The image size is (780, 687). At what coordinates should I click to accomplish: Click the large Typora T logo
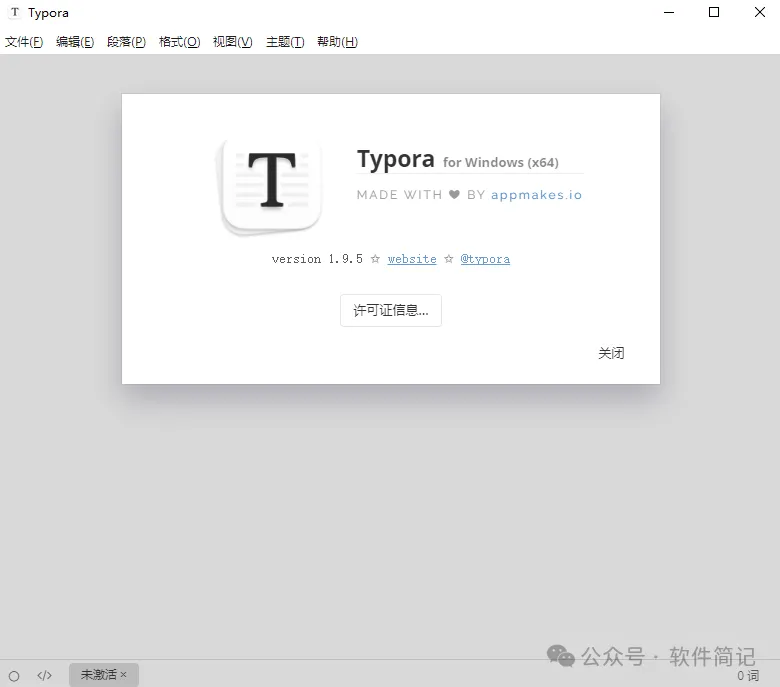[271, 187]
